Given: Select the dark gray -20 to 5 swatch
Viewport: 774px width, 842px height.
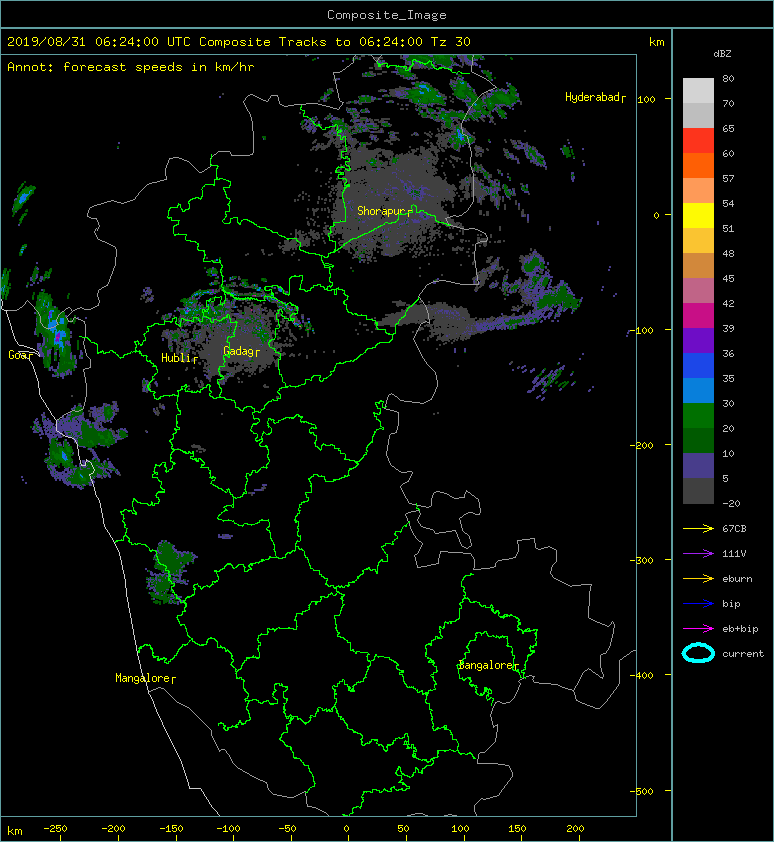Looking at the screenshot, I should tap(698, 490).
